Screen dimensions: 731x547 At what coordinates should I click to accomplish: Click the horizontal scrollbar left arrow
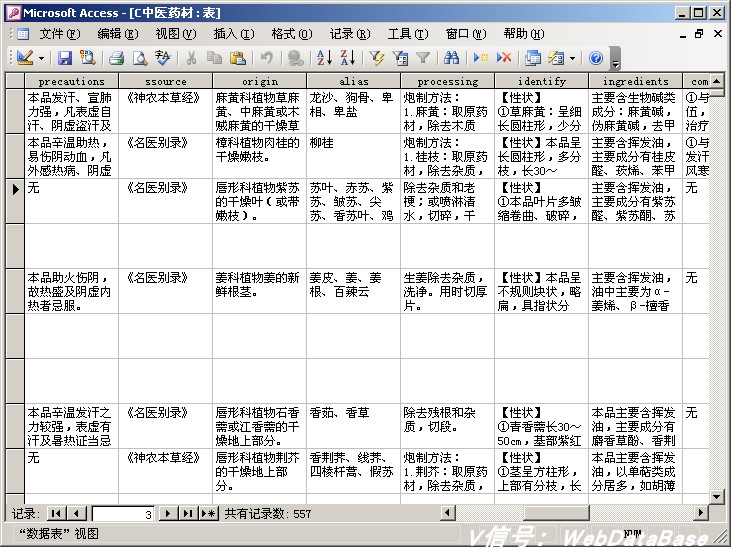coord(448,513)
